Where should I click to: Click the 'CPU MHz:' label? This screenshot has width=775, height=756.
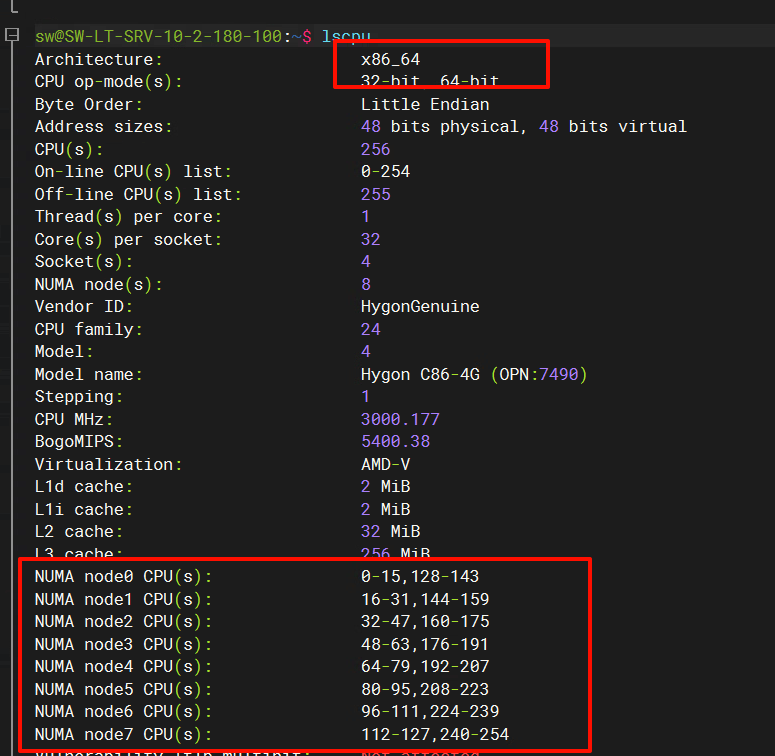(74, 420)
